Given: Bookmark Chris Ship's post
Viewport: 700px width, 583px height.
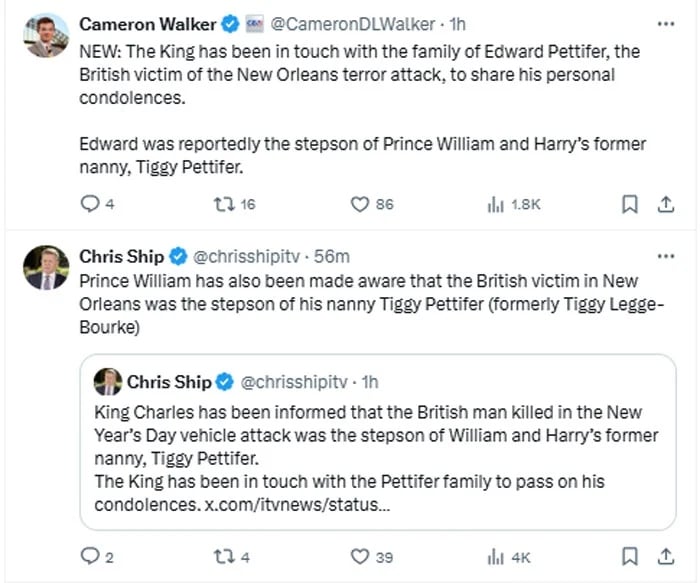Looking at the screenshot, I should pyautogui.click(x=630, y=556).
